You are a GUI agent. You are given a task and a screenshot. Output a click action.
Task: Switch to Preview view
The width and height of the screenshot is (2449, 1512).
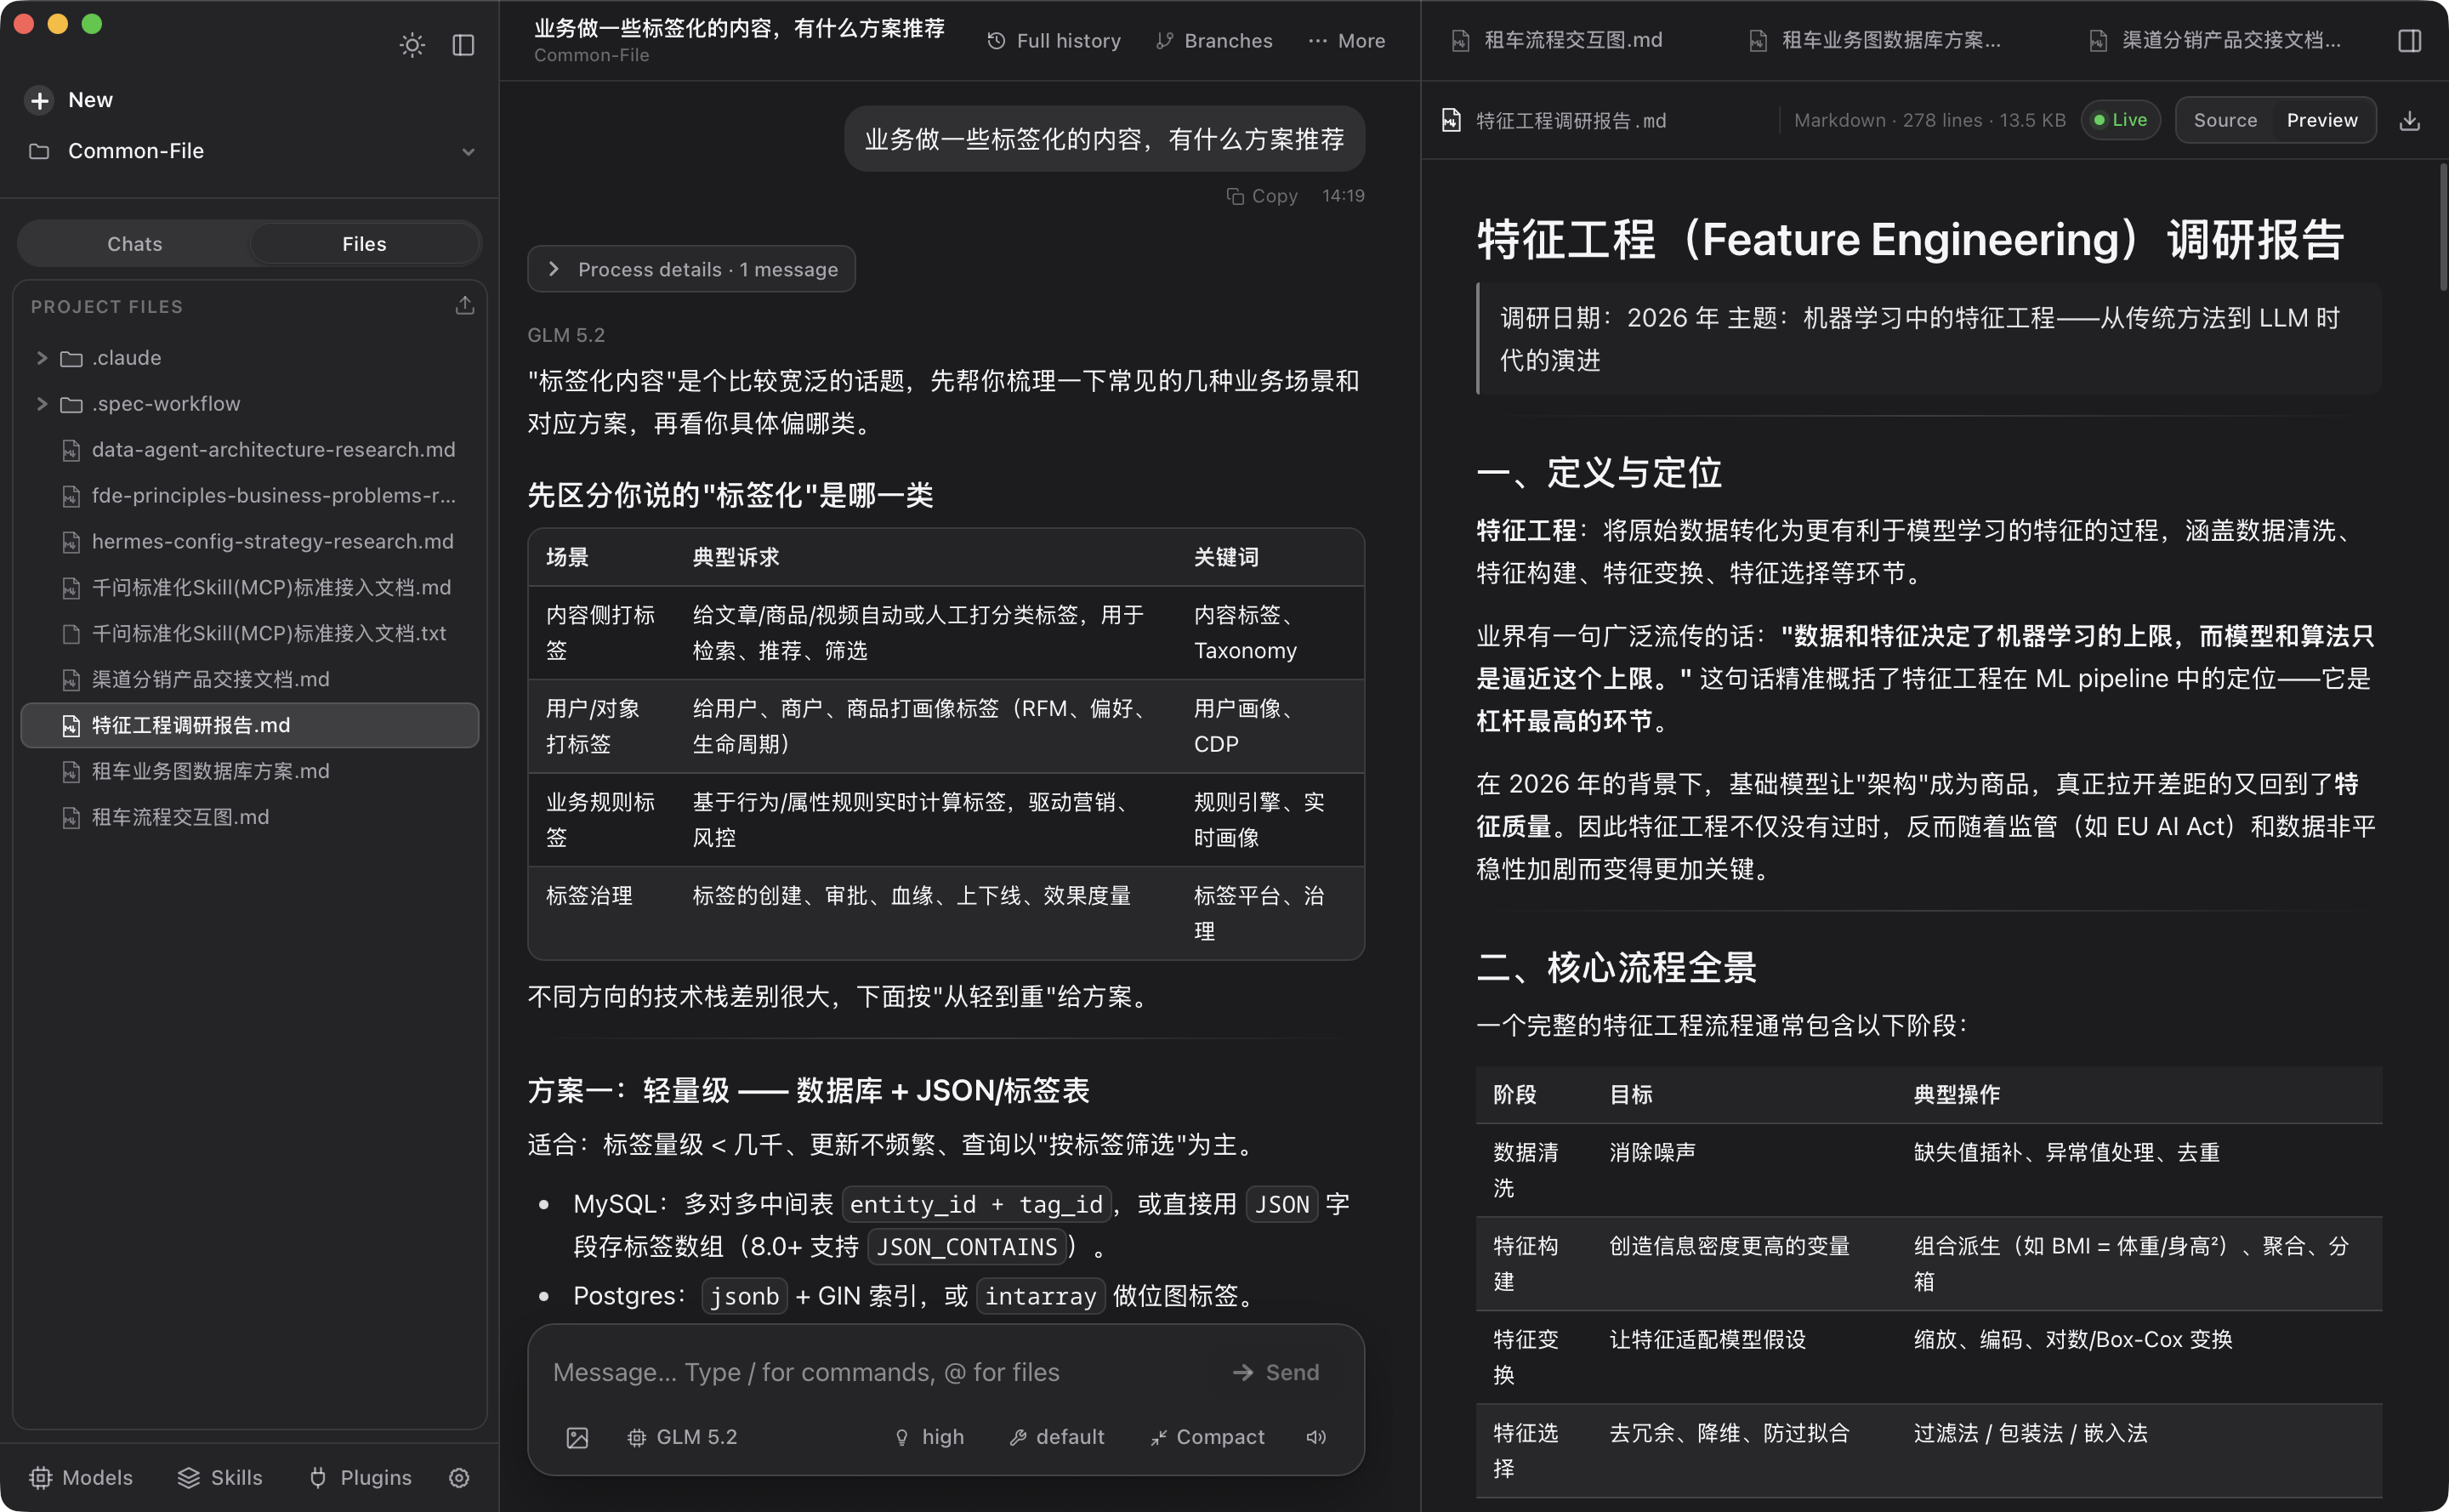coord(2322,120)
